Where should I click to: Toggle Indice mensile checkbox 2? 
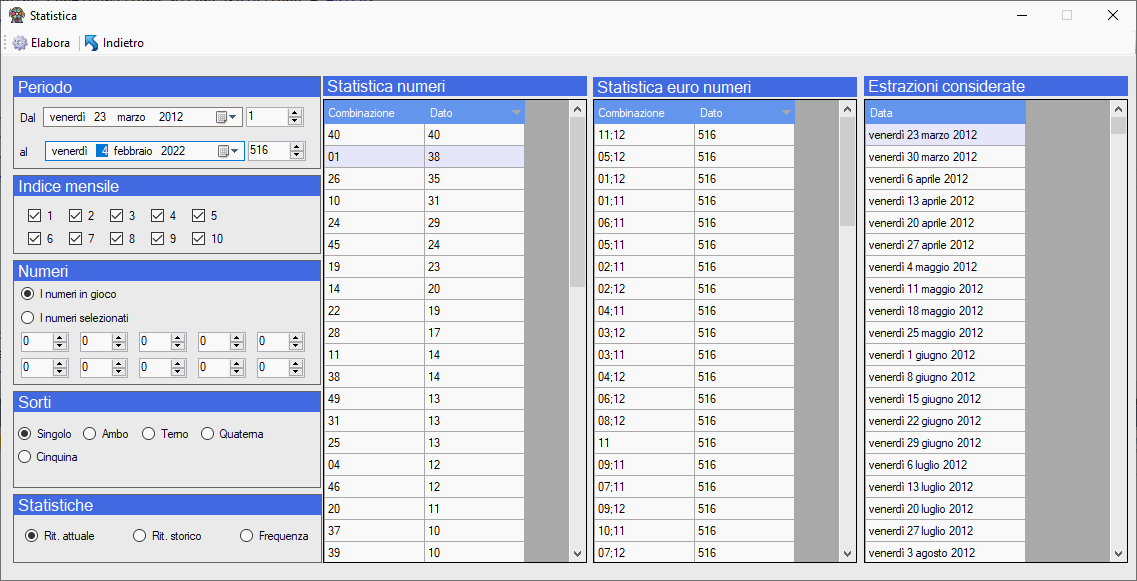(75, 215)
